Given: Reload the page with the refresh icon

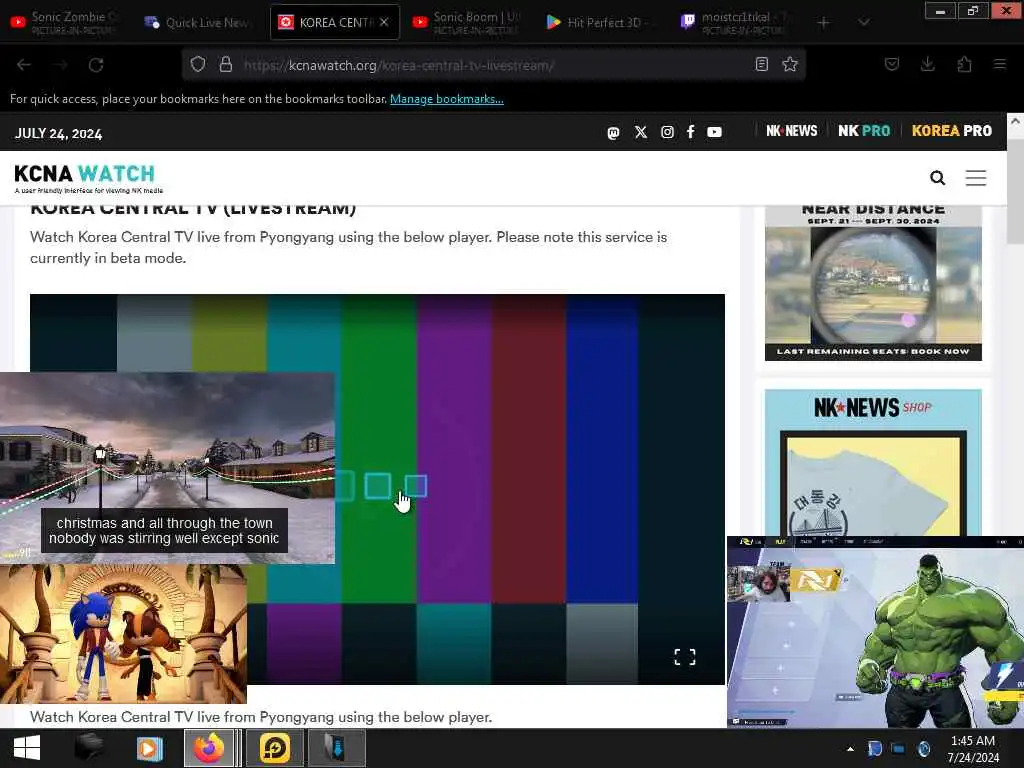Looking at the screenshot, I should (x=96, y=65).
